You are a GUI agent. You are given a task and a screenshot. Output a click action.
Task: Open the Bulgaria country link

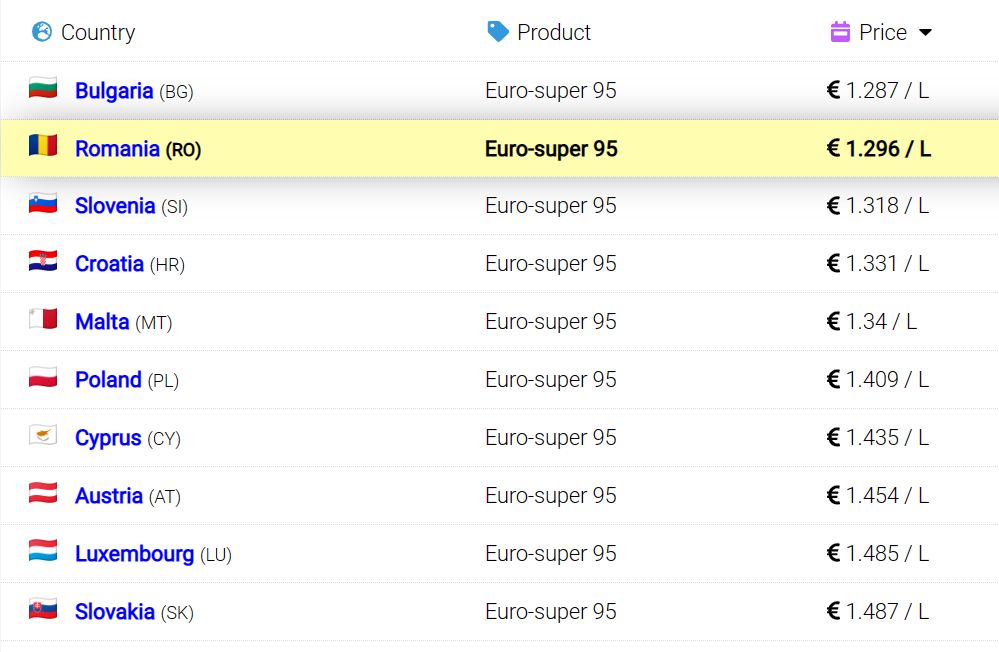click(114, 91)
